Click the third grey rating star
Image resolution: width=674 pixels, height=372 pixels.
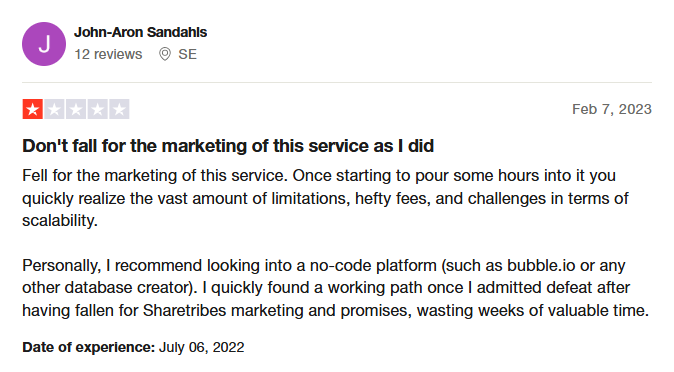click(x=76, y=109)
